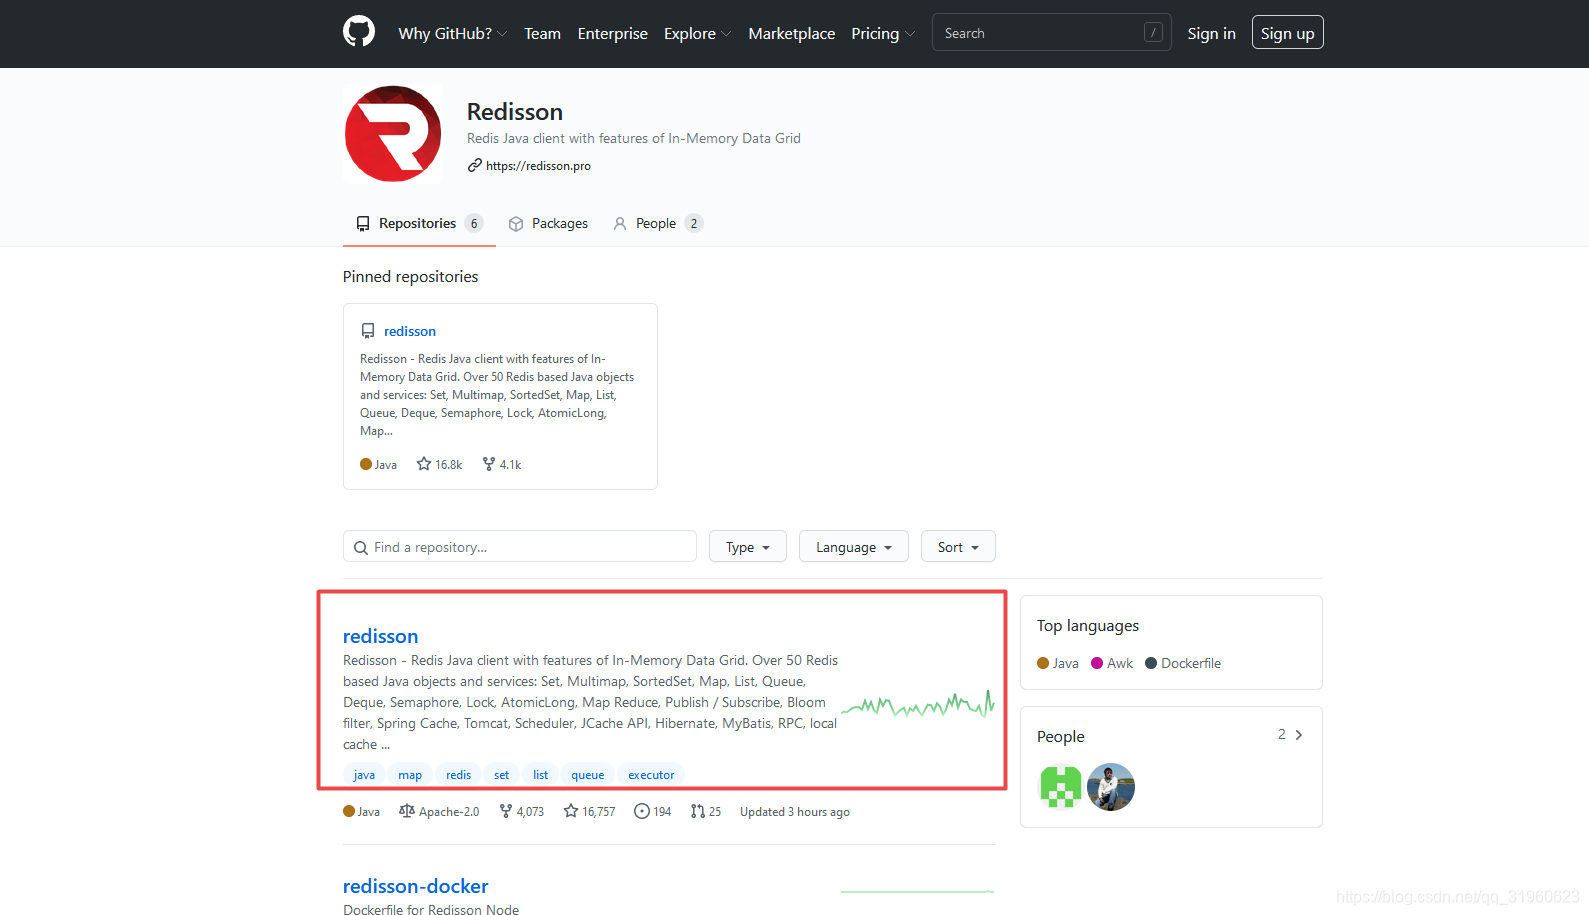Select the java topic tag
This screenshot has height=915, width=1589.
[x=364, y=775]
